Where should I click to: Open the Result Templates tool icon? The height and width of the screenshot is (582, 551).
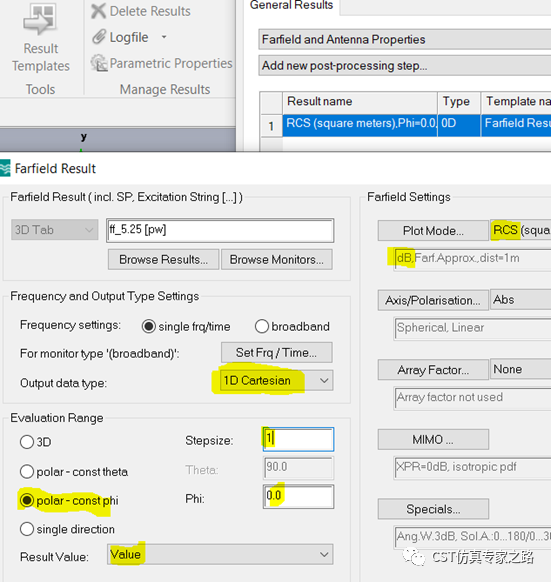pyautogui.click(x=40, y=19)
